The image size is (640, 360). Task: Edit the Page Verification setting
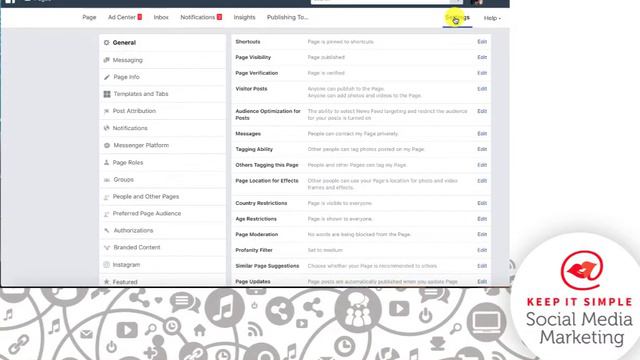(x=482, y=73)
